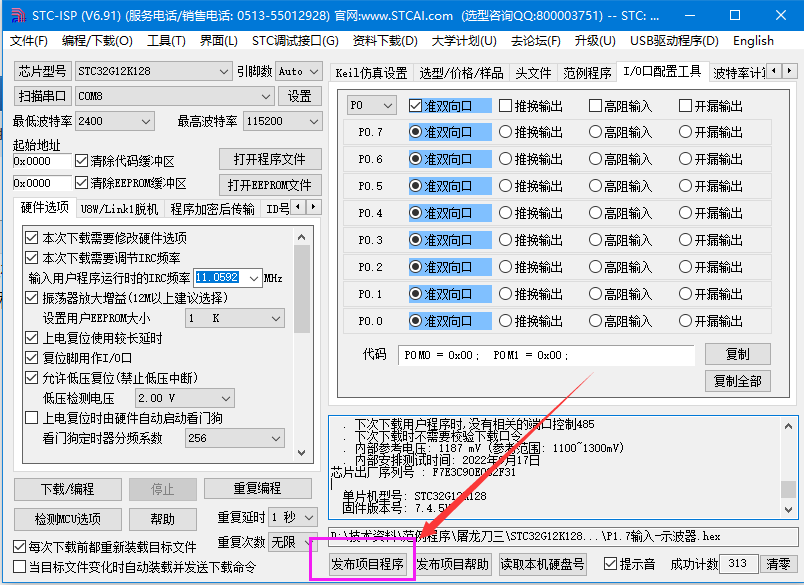Open the P0 port selector dropdown
The image size is (804, 585).
pos(371,106)
